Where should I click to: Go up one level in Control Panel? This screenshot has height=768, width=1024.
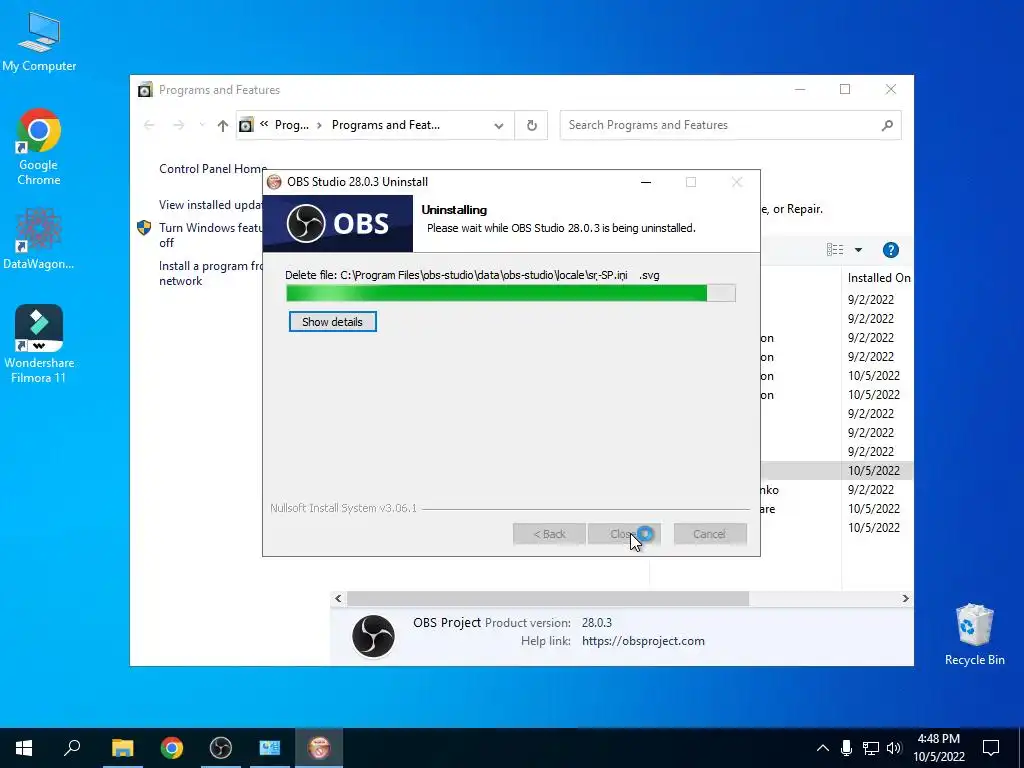coord(223,125)
